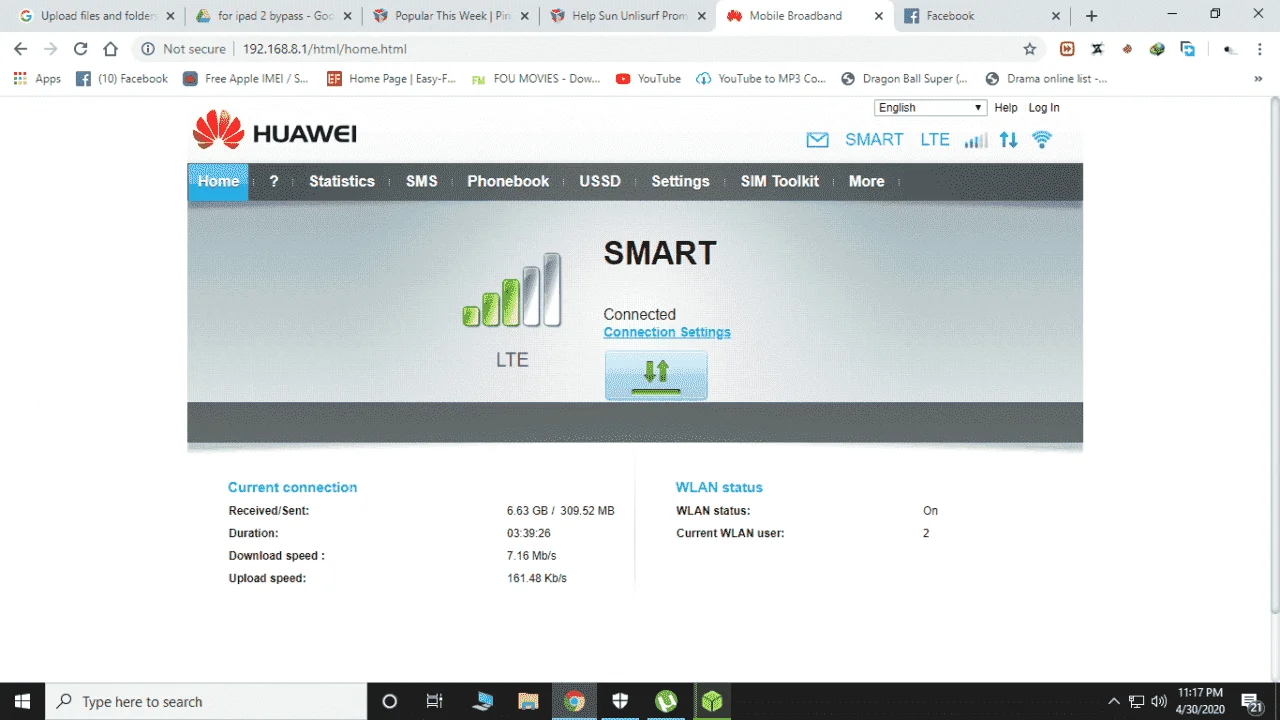Click the Huawei logo

pos(274,131)
